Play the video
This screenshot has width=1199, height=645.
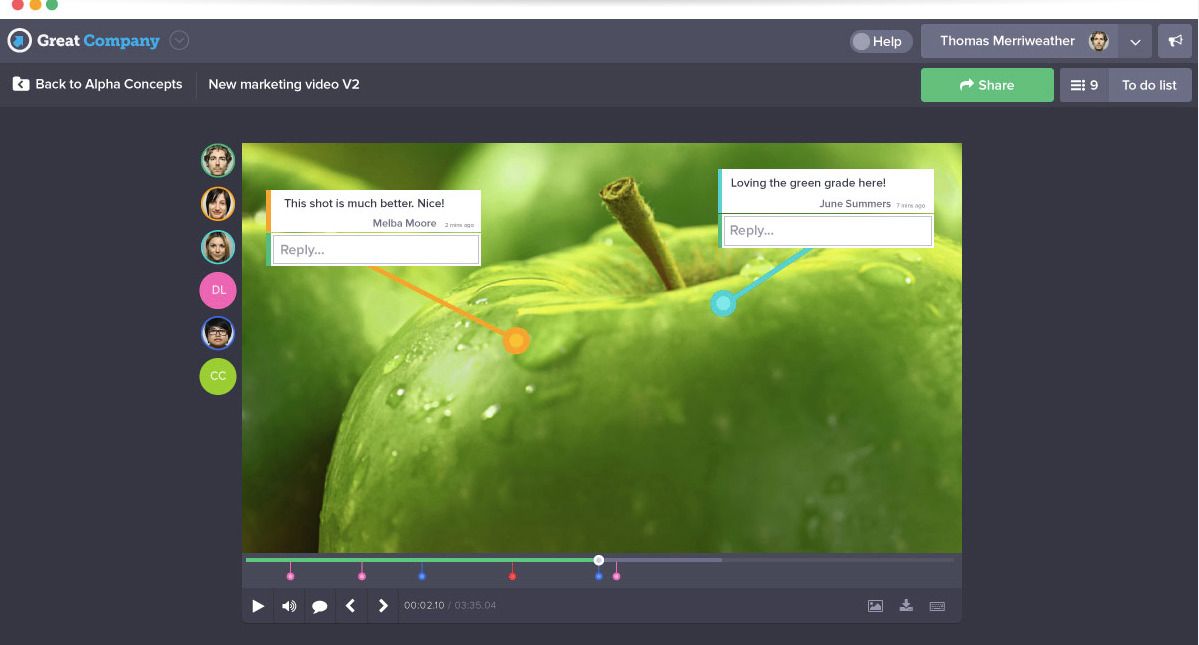(258, 605)
